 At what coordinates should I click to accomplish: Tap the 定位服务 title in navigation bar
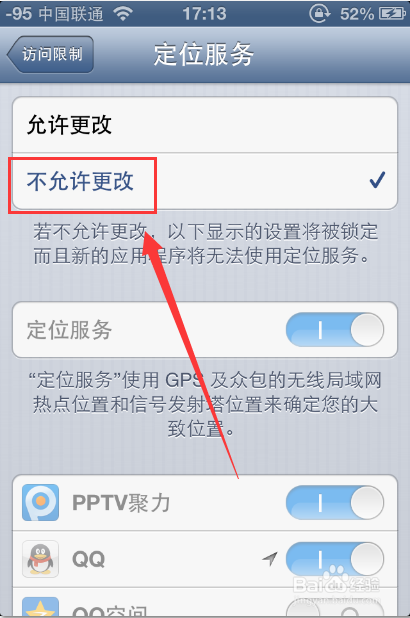pos(203,54)
